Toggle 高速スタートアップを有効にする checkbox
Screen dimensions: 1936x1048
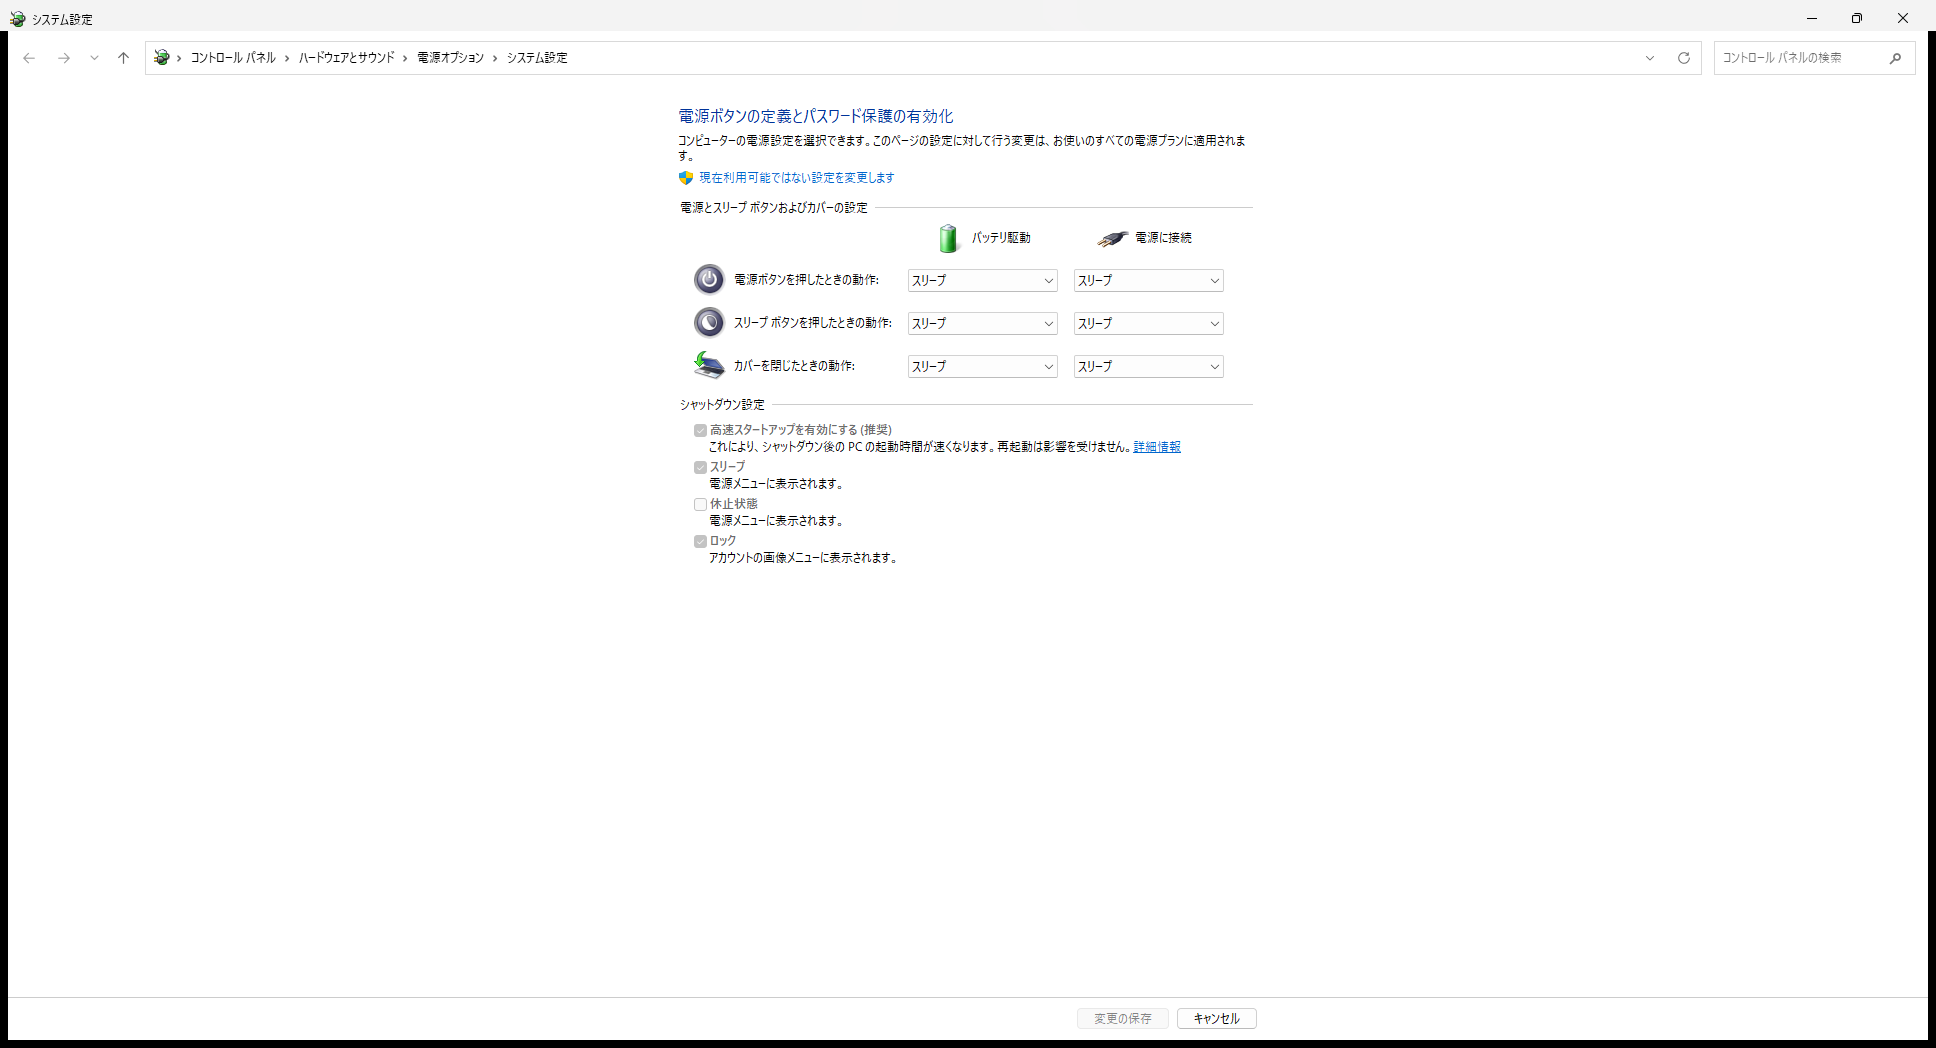click(700, 430)
